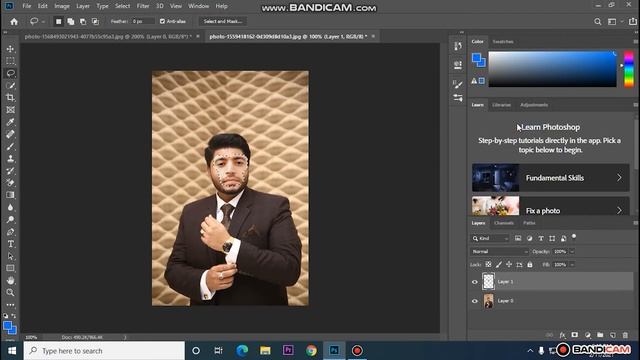The image size is (640, 360).
Task: Click the search icon in options bar
Action: (x=598, y=22)
